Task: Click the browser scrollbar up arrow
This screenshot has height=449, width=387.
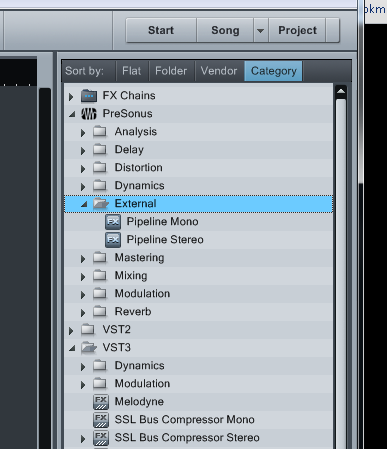Action: click(x=341, y=91)
